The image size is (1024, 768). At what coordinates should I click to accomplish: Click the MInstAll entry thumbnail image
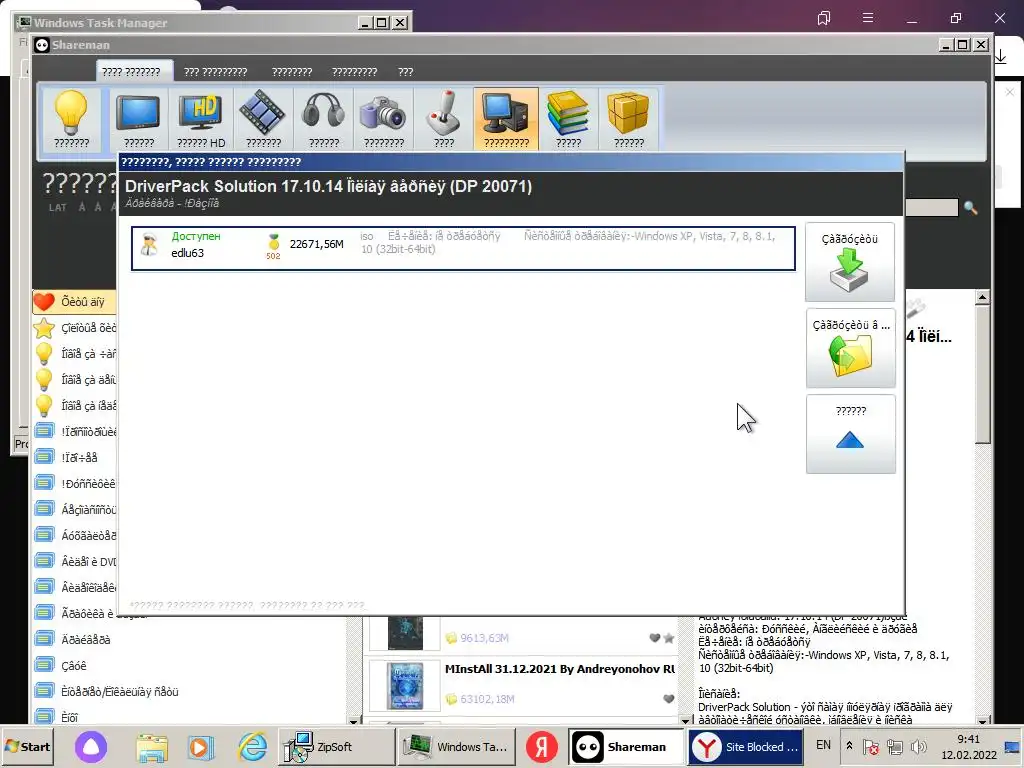[405, 686]
